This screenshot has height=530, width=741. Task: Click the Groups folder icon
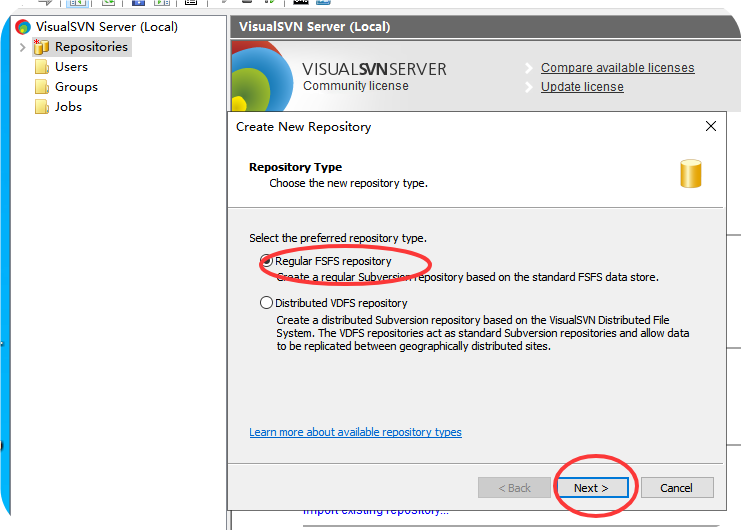tap(42, 87)
